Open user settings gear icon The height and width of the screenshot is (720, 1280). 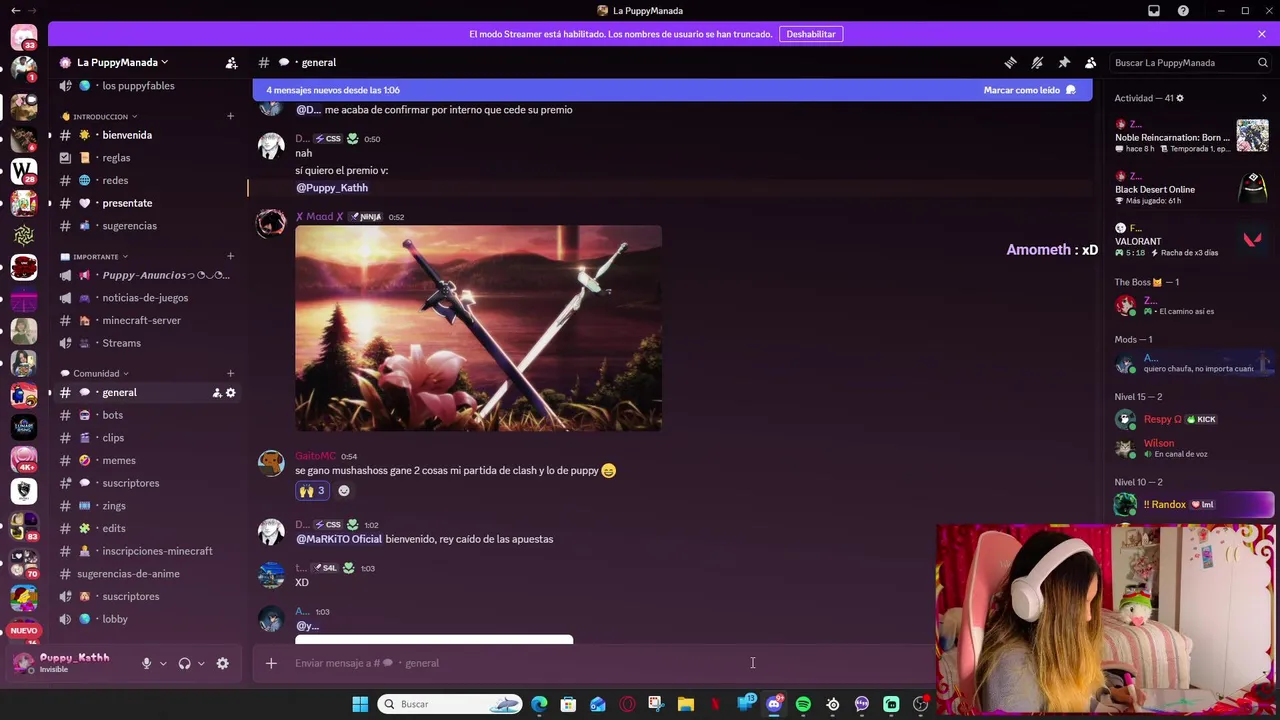222,663
